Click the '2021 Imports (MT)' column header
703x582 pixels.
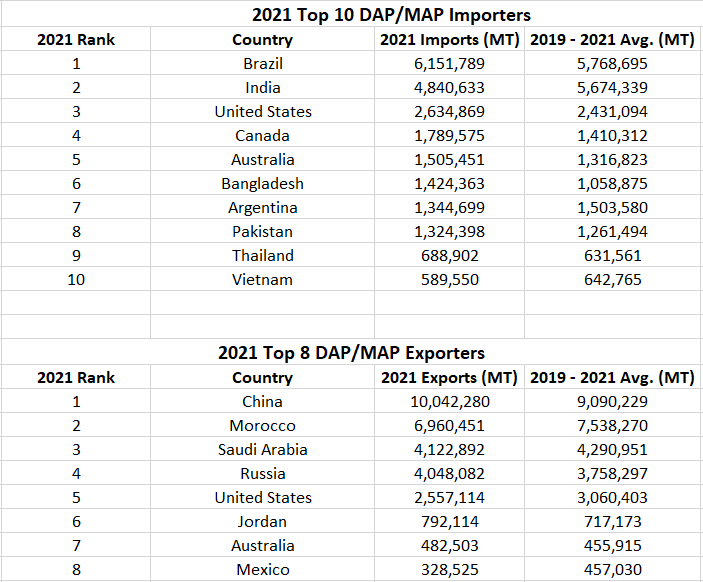(450, 39)
